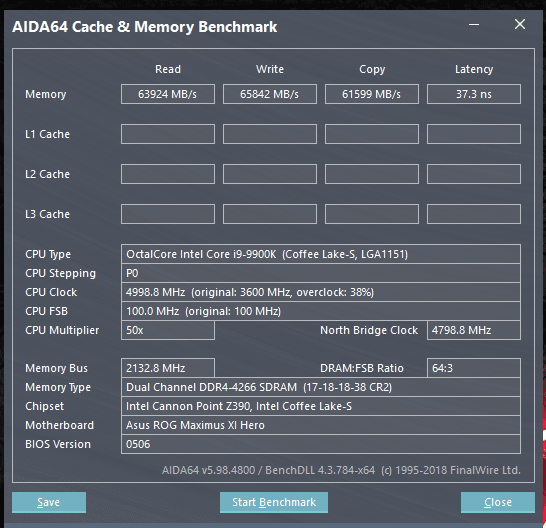Click the Memory Type DDR4-4266 field
Screen dimensions: 546x528
321,387
